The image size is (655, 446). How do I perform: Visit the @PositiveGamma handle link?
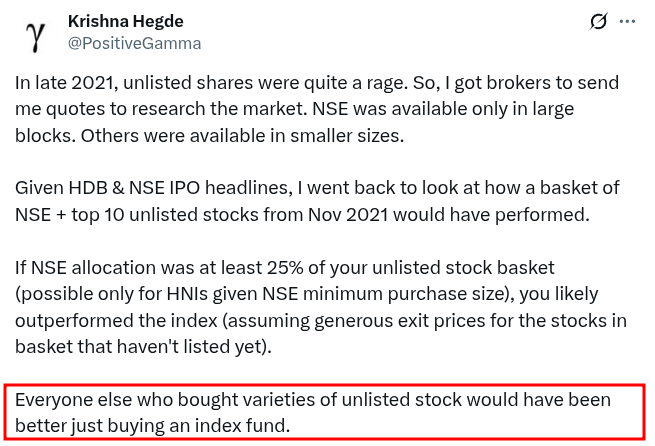pyautogui.click(x=134, y=43)
